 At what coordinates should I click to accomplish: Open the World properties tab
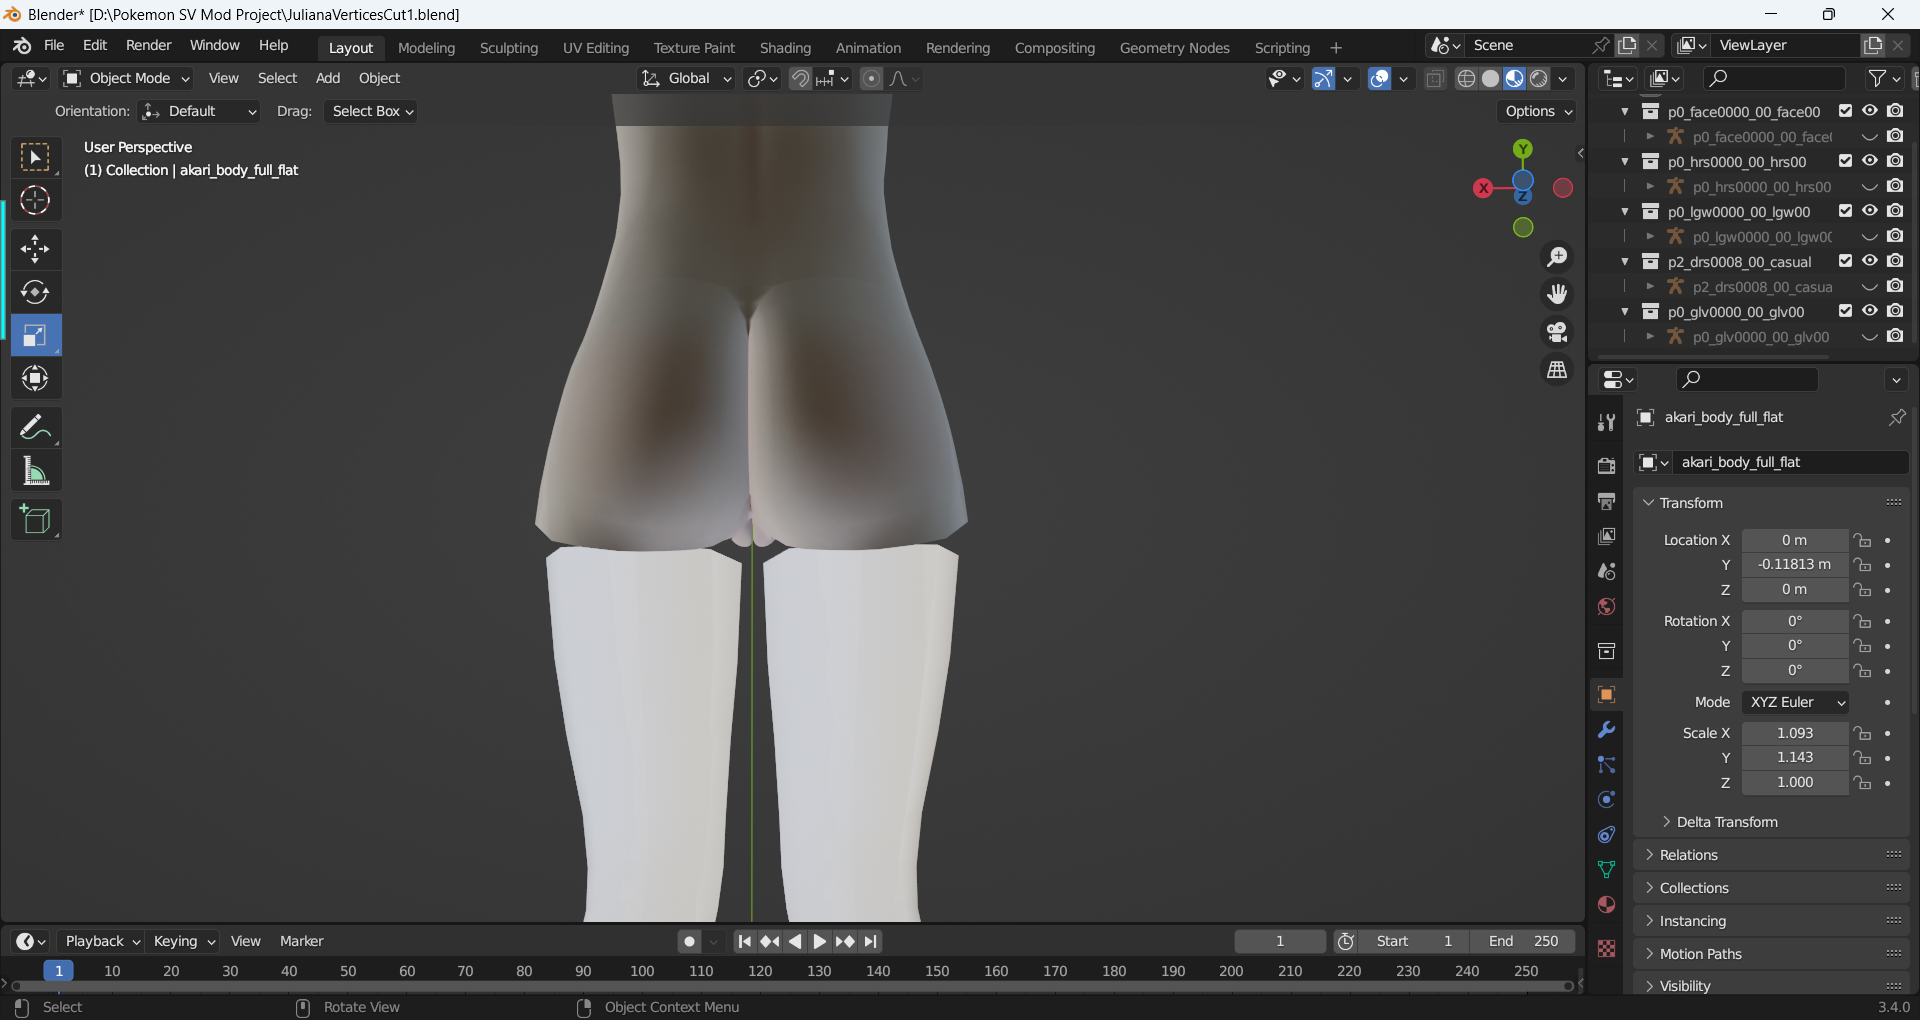tap(1607, 607)
